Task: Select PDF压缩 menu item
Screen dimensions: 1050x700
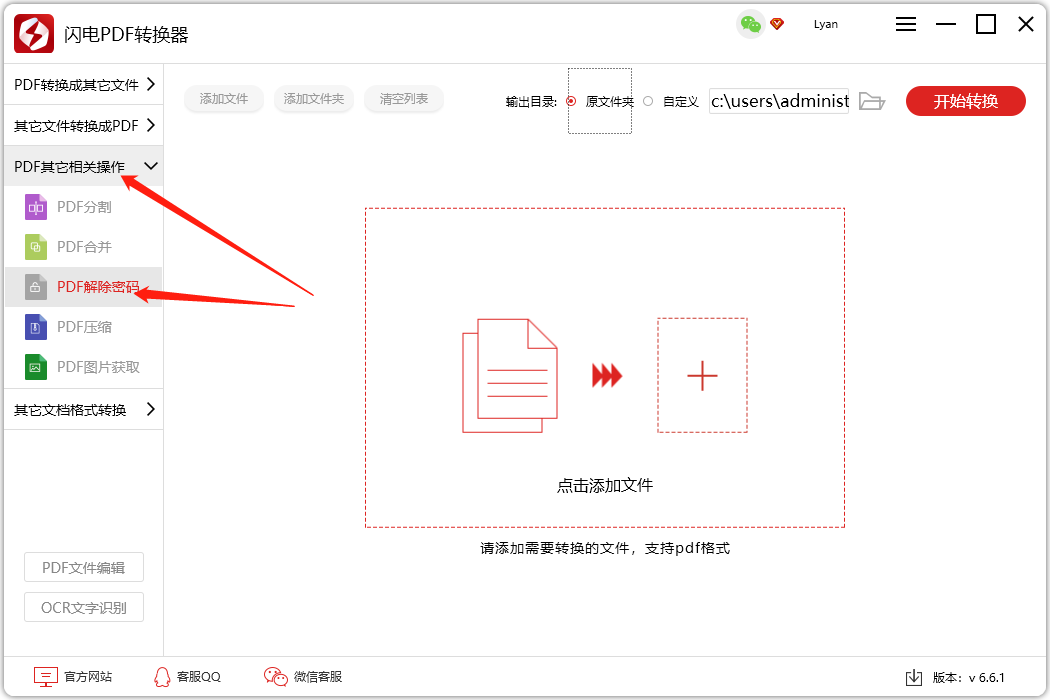Action: [x=84, y=327]
